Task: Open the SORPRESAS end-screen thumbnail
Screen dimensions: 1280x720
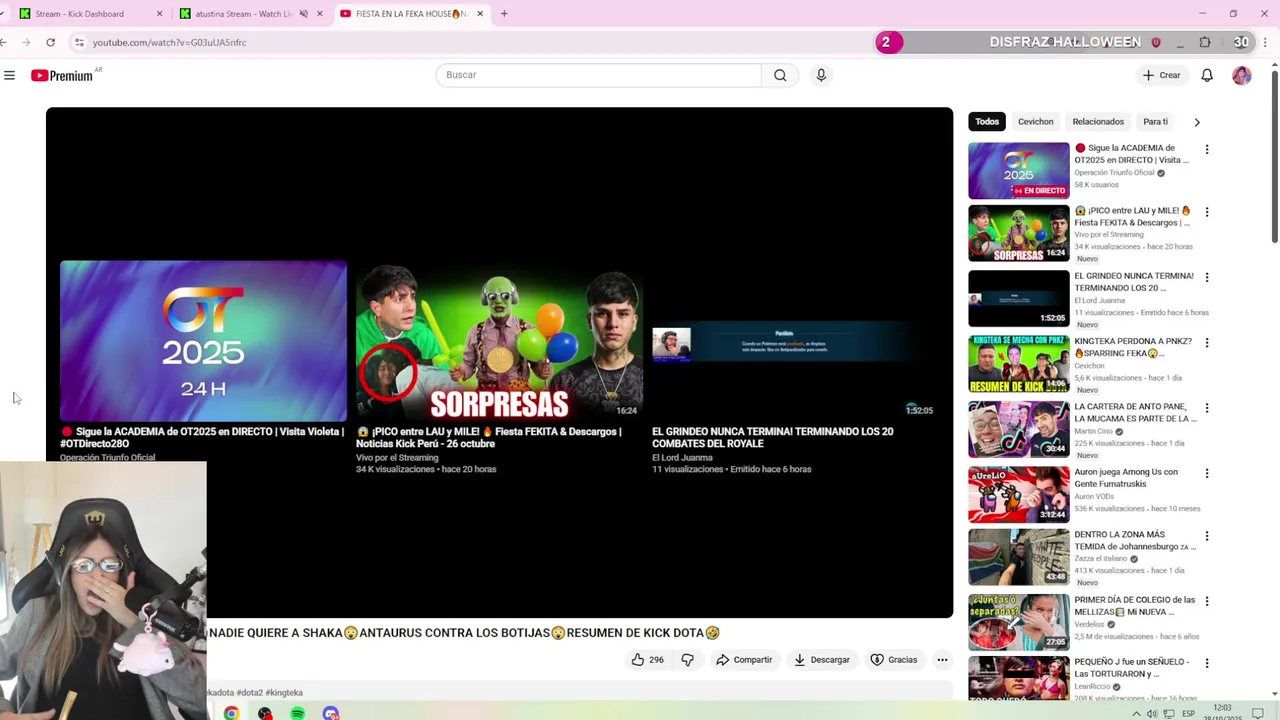Action: [499, 341]
